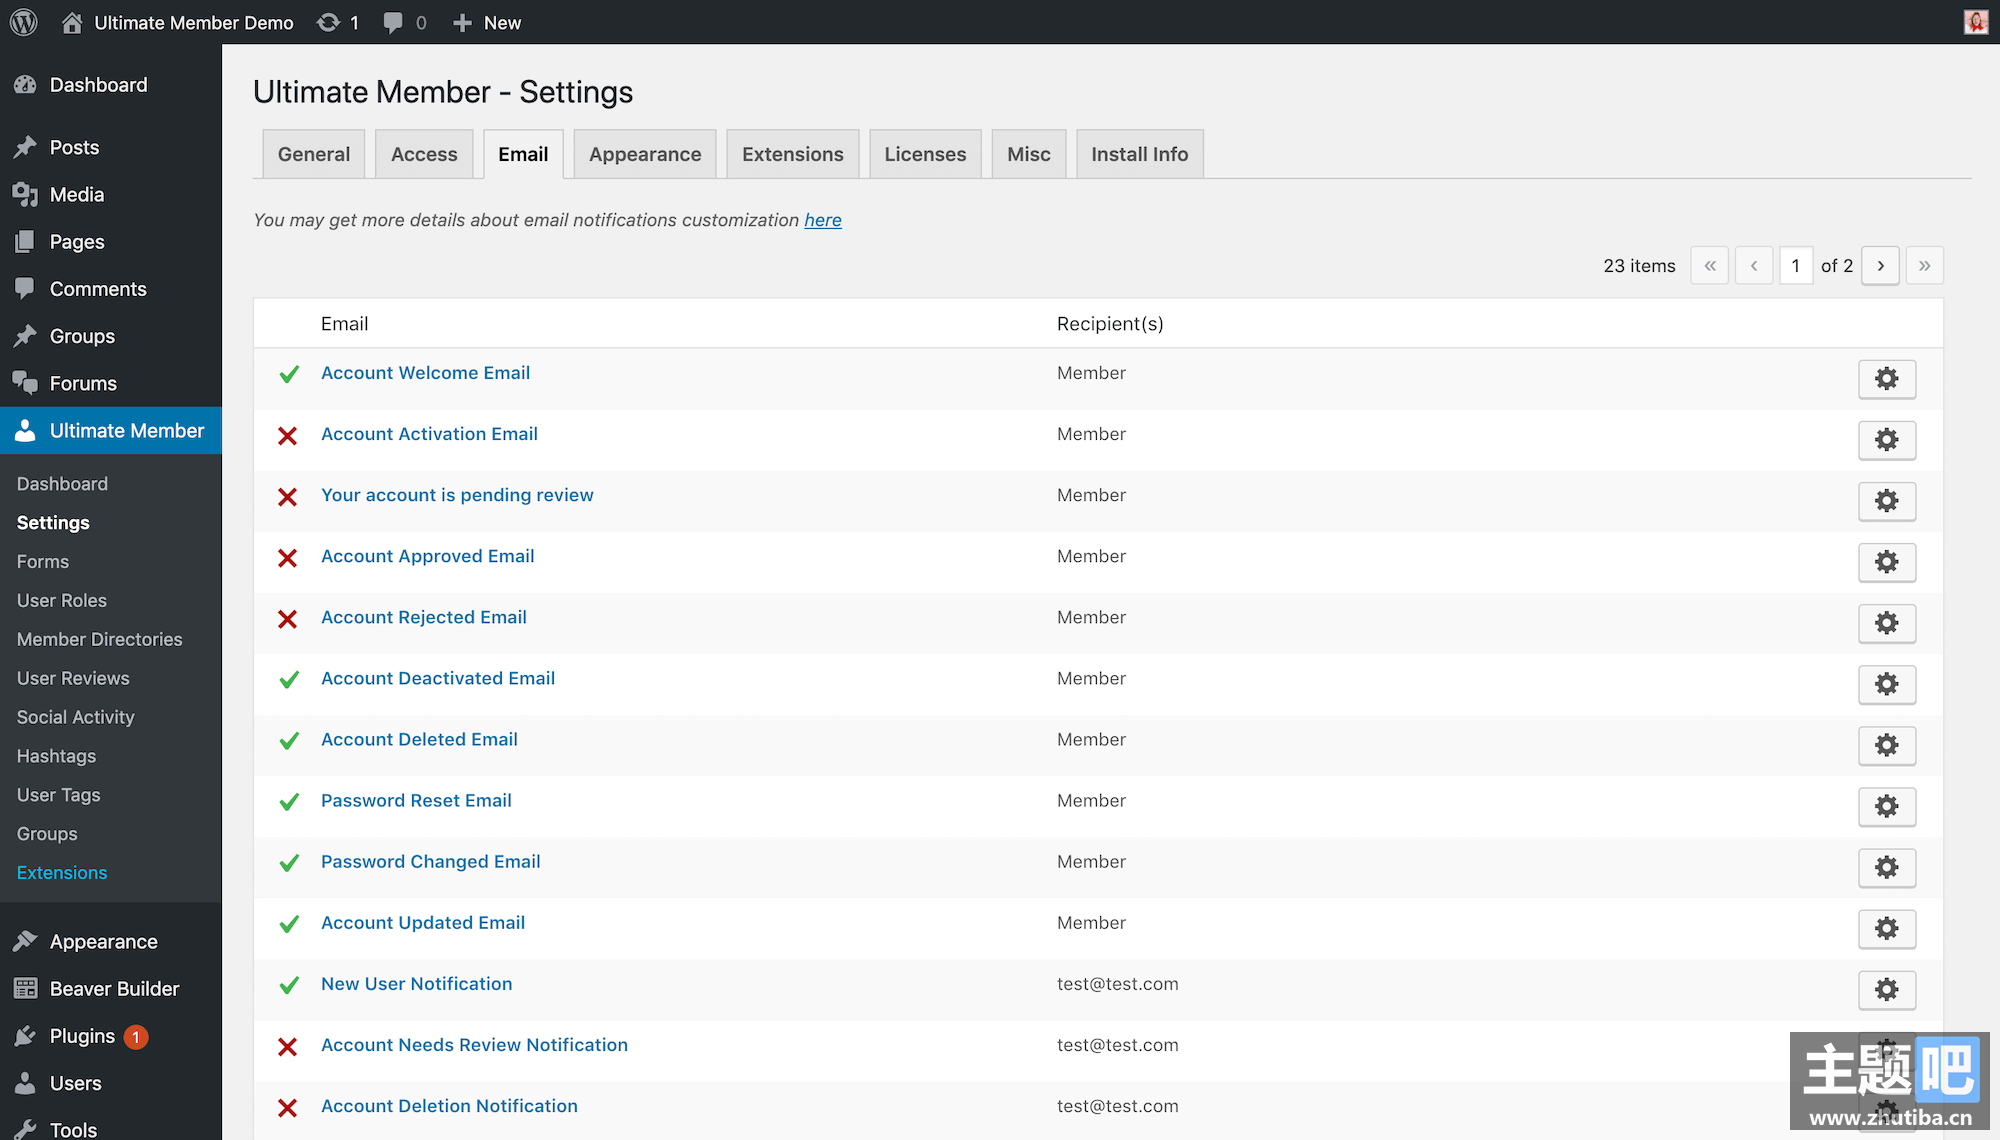Screen dimensions: 2000x1140
Task: Select the Email tab
Action: [523, 154]
